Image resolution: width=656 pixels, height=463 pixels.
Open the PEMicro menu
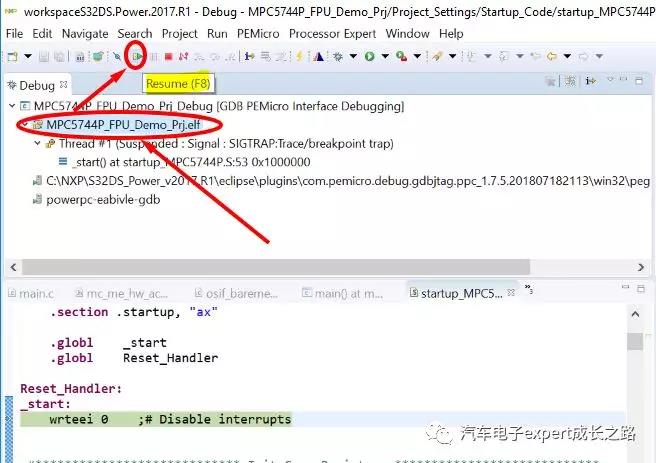coord(258,33)
